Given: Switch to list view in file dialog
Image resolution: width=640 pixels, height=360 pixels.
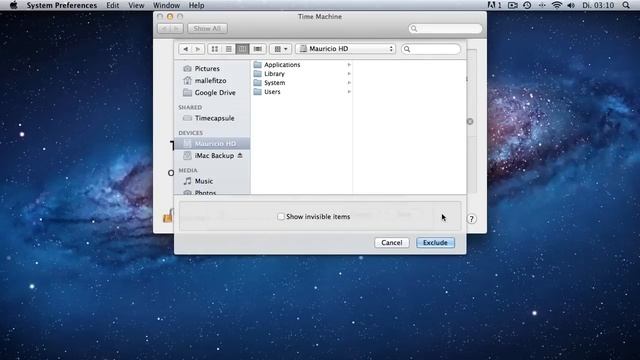Looking at the screenshot, I should (x=229, y=49).
